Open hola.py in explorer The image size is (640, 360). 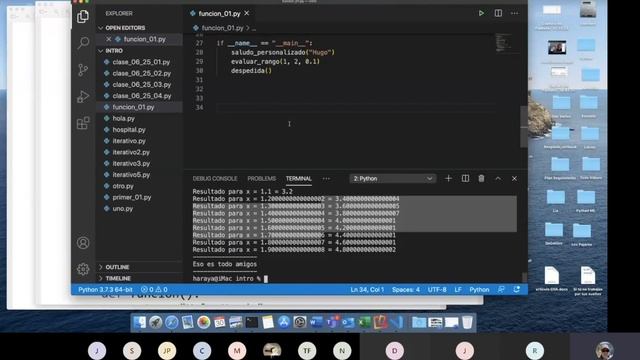[x=123, y=118]
